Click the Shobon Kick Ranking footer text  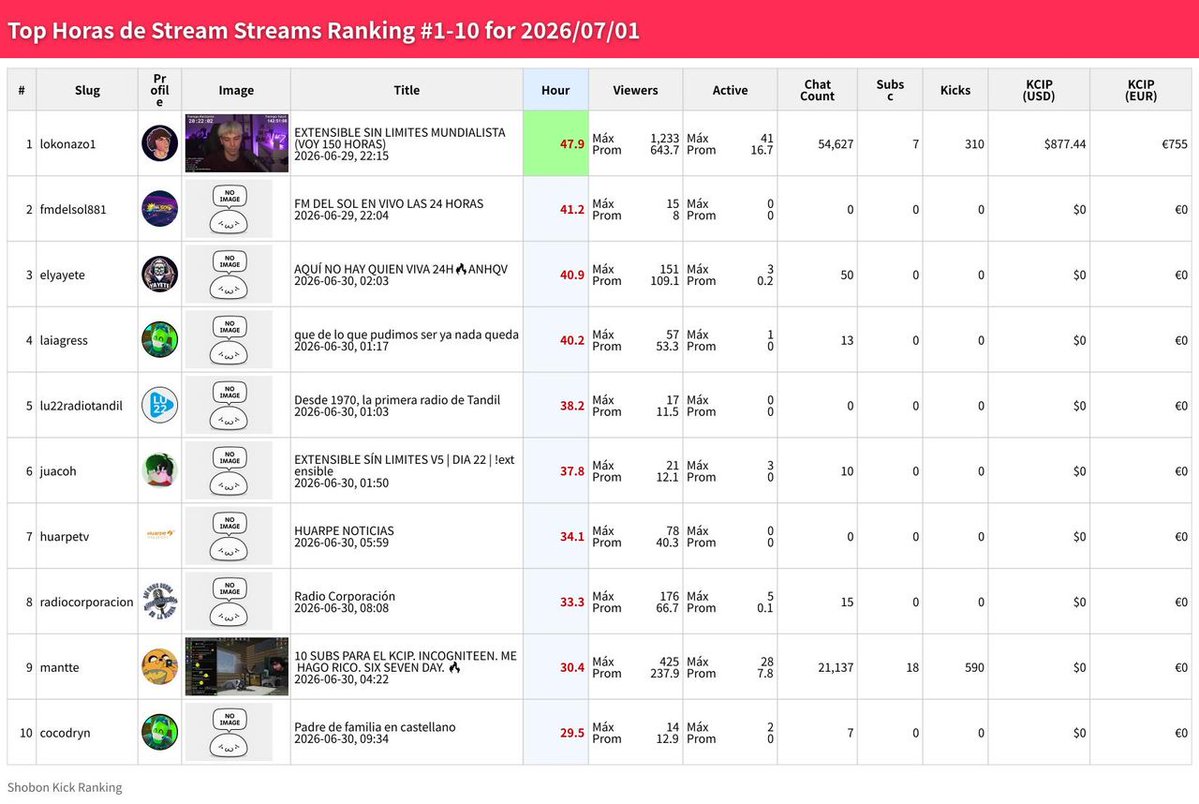click(x=65, y=787)
